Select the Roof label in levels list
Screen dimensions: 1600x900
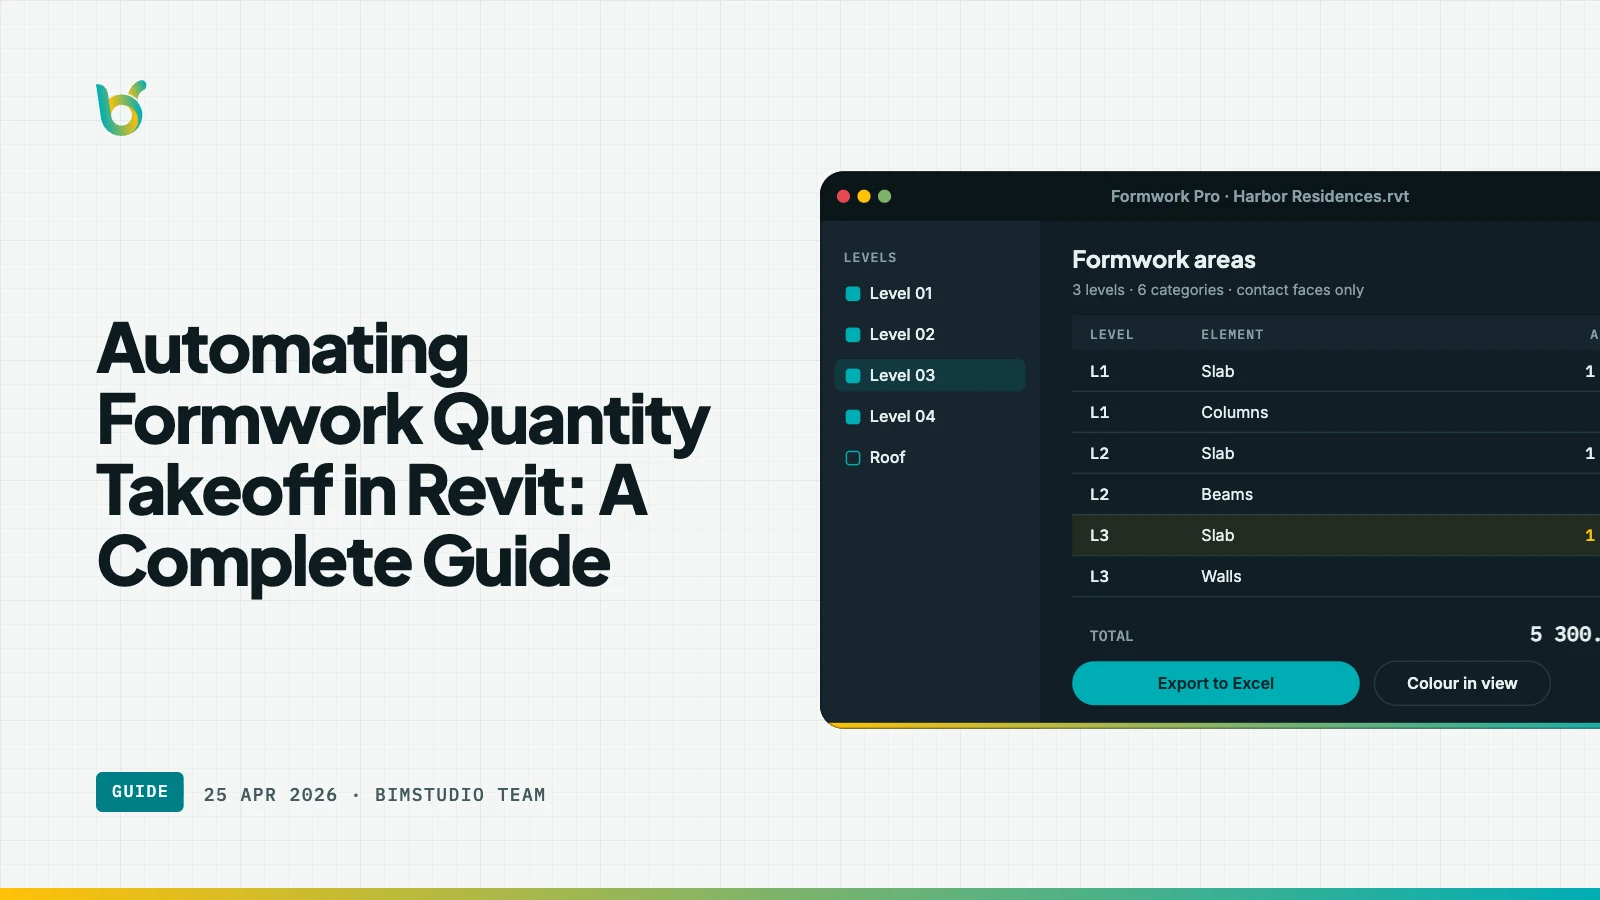pyautogui.click(x=887, y=457)
